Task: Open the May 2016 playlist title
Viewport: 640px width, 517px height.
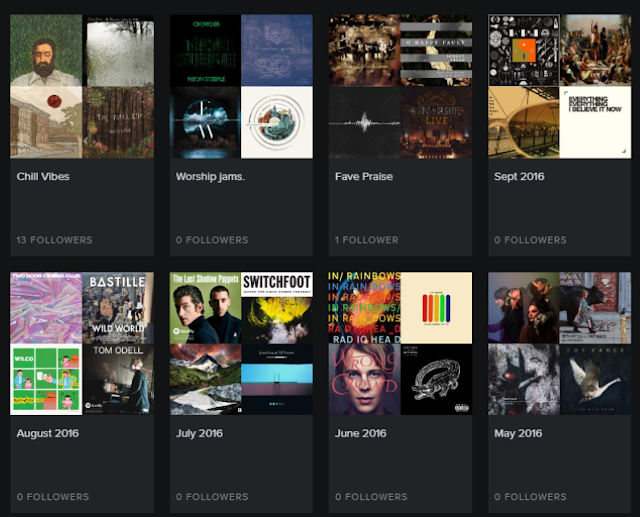Action: pos(518,433)
